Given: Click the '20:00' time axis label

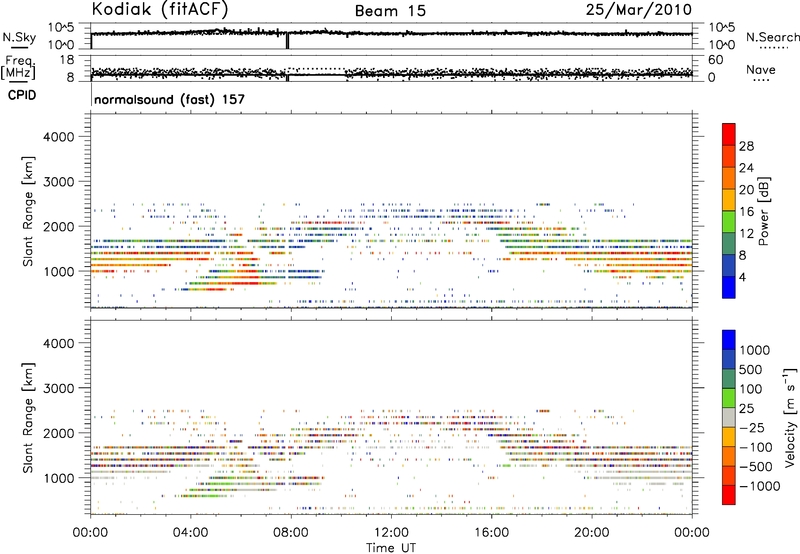Looking at the screenshot, I should click(591, 533).
